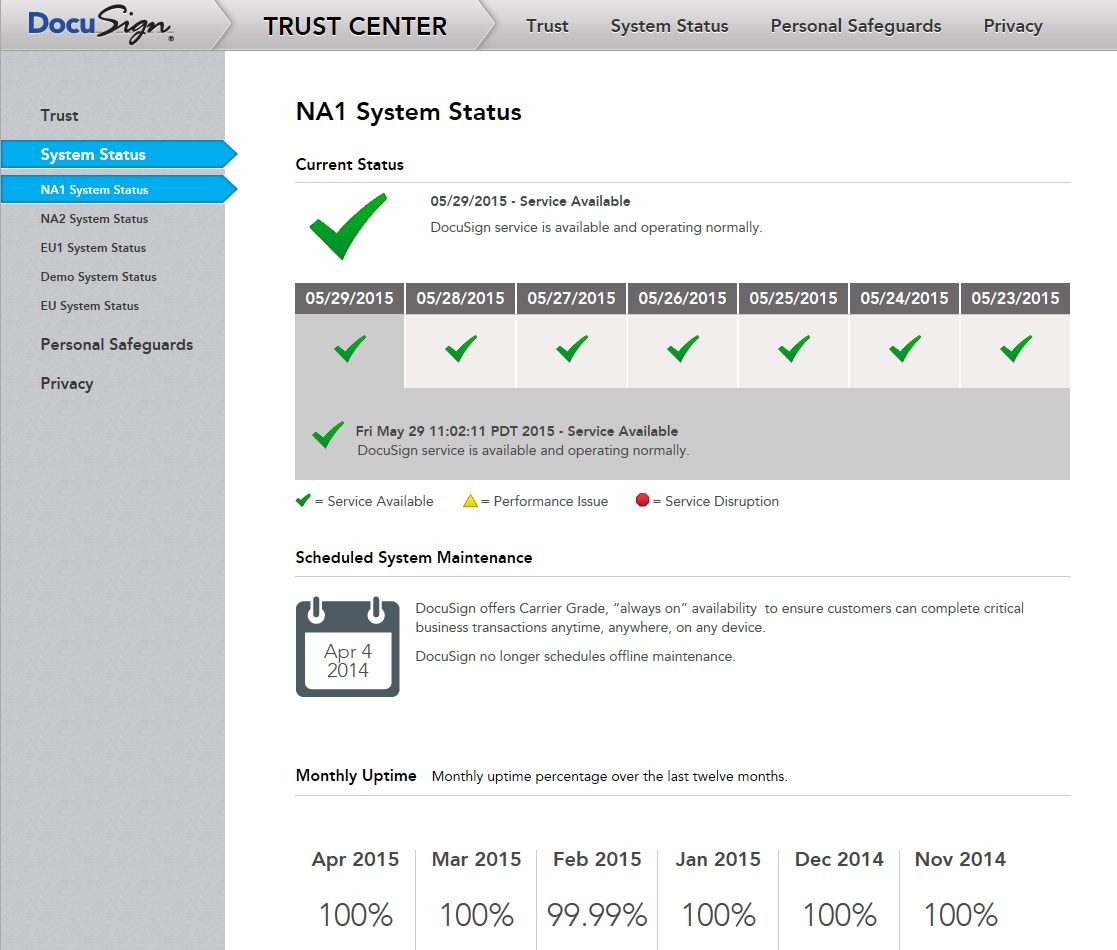Open Personal Safeguards in the top navigation
Viewport: 1117px width, 950px height.
856,26
